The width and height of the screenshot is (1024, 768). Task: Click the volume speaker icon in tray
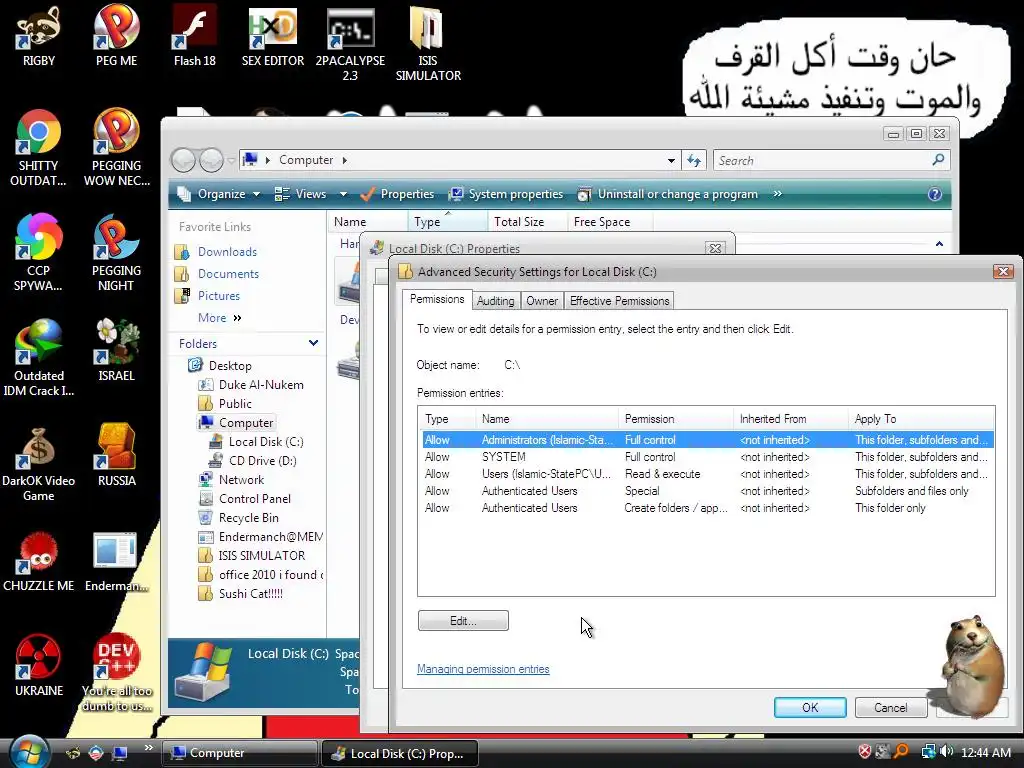tap(947, 752)
